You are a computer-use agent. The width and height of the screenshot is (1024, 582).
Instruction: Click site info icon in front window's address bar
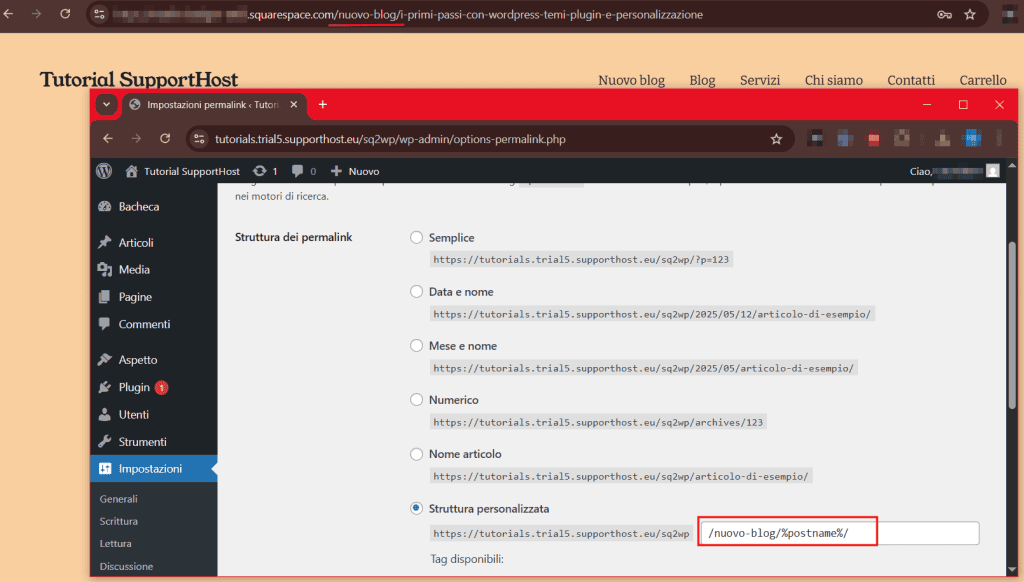[200, 139]
